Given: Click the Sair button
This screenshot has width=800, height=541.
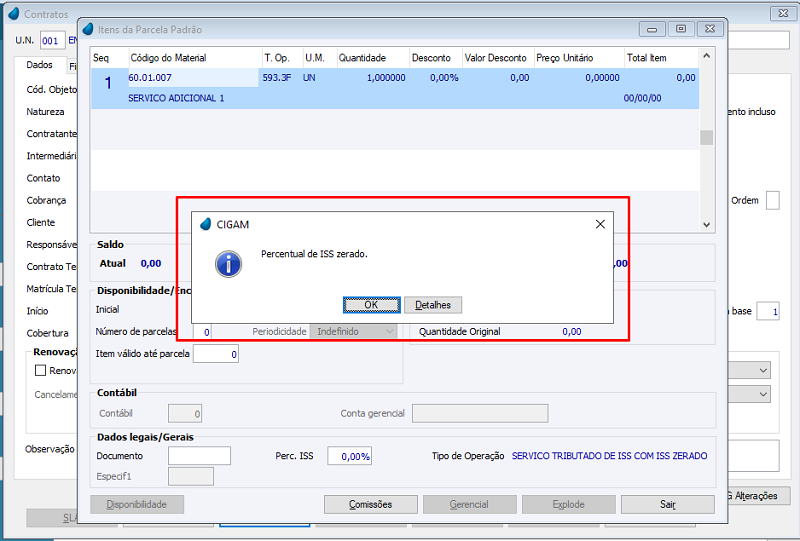Looking at the screenshot, I should 667,504.
